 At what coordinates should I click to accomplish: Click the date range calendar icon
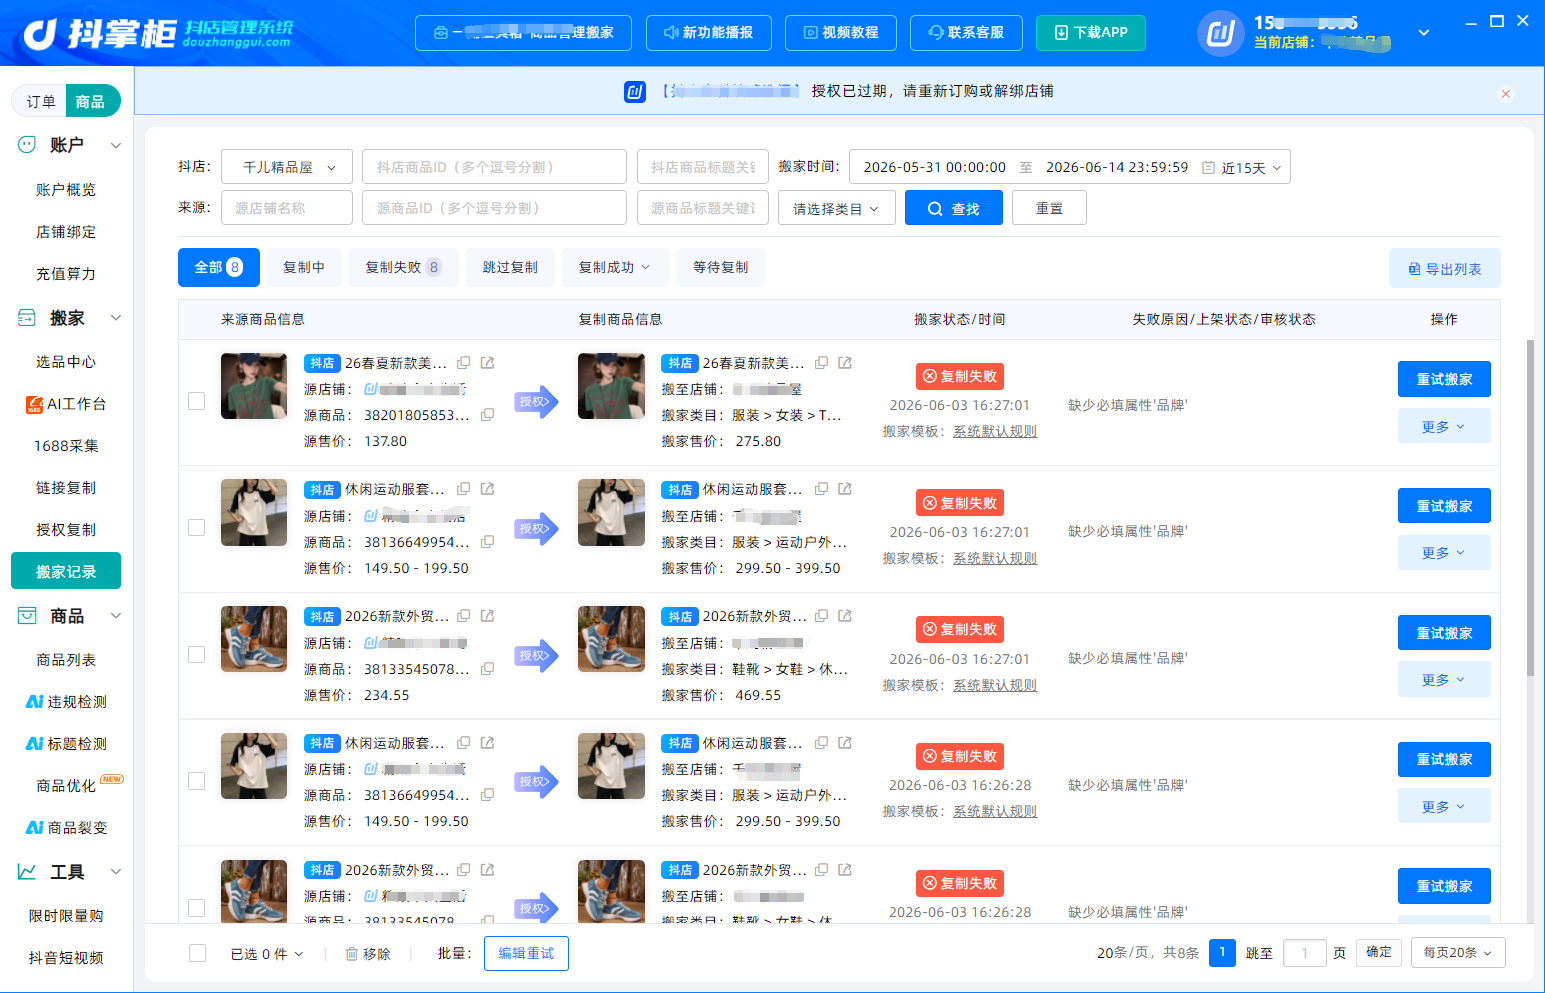(1208, 168)
